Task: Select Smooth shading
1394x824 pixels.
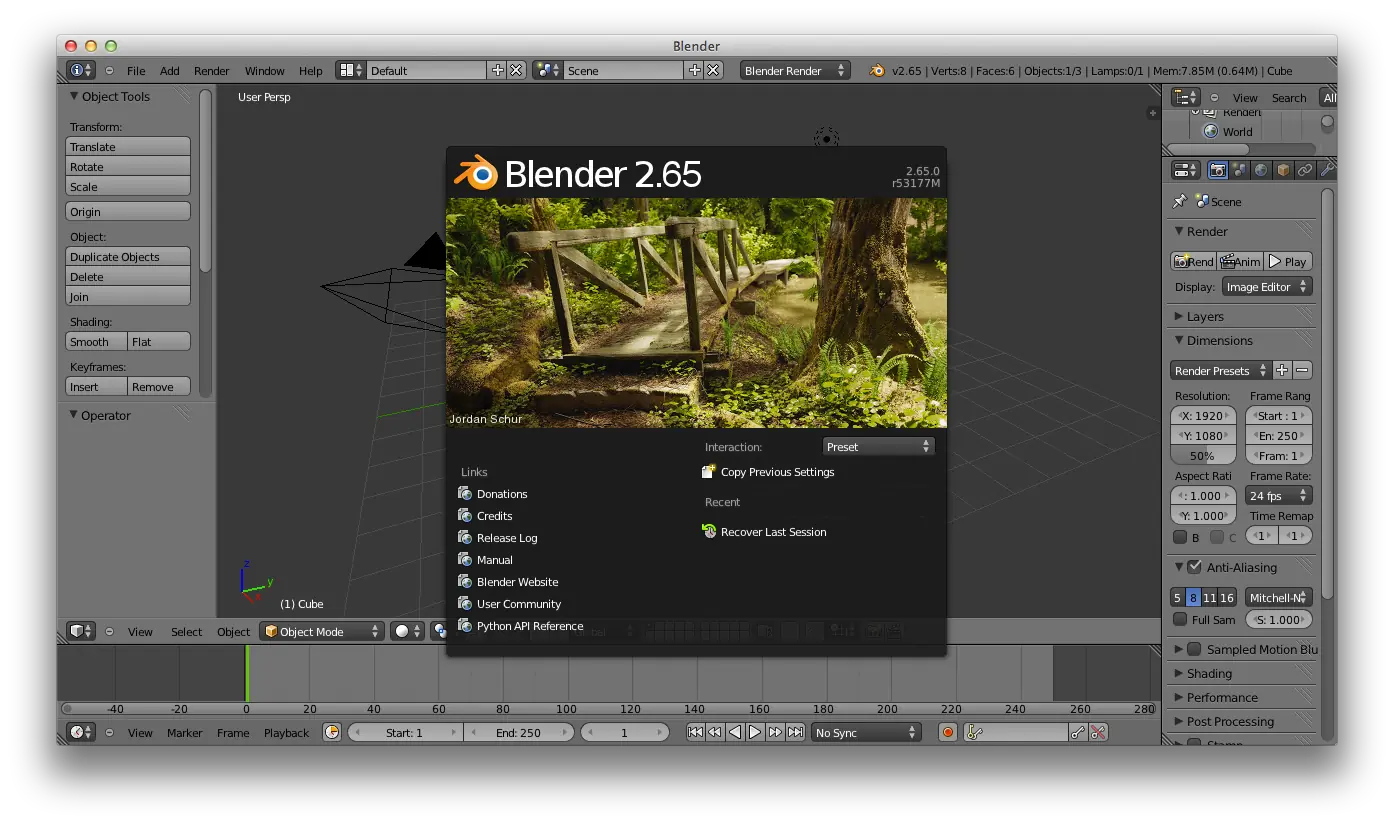Action: [97, 342]
